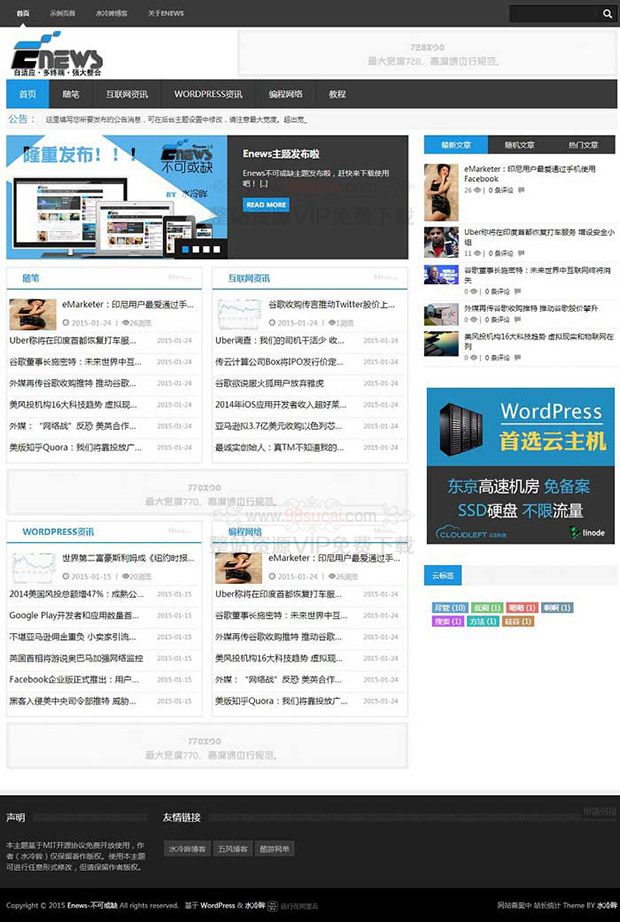
Task: Click the search magnifier icon
Action: [x=606, y=14]
